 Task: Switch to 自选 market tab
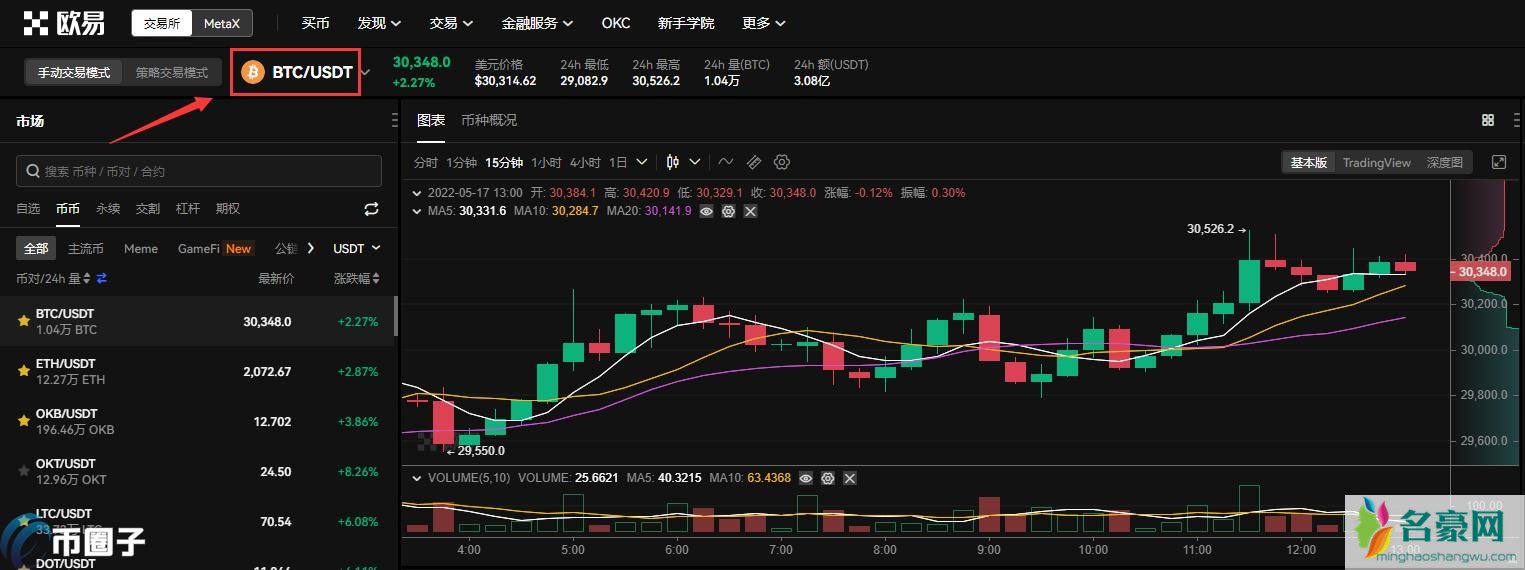28,209
